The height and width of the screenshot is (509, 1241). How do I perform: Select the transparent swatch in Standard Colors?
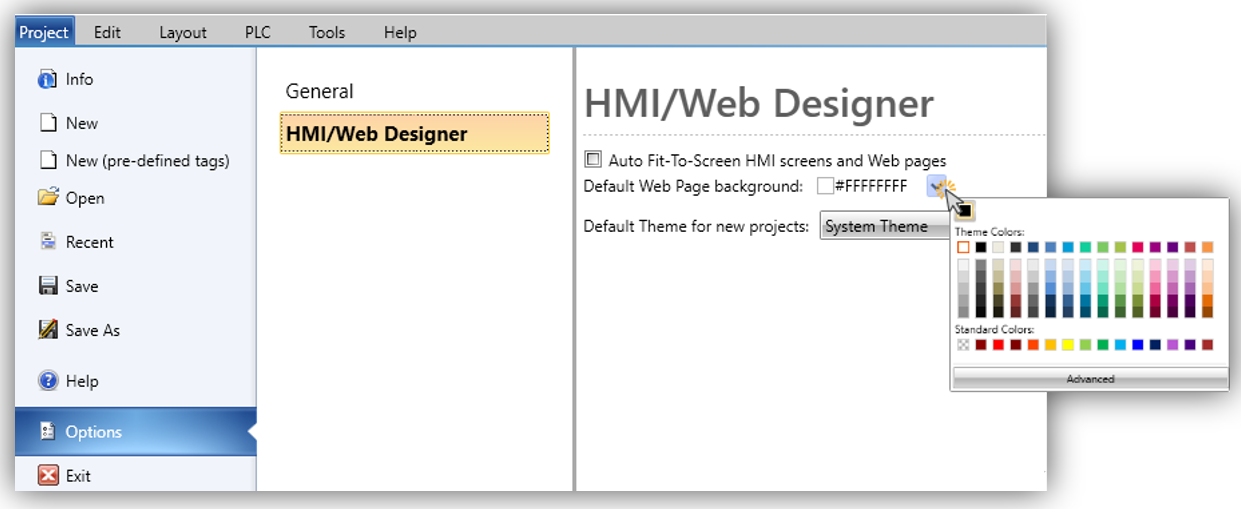coord(963,345)
